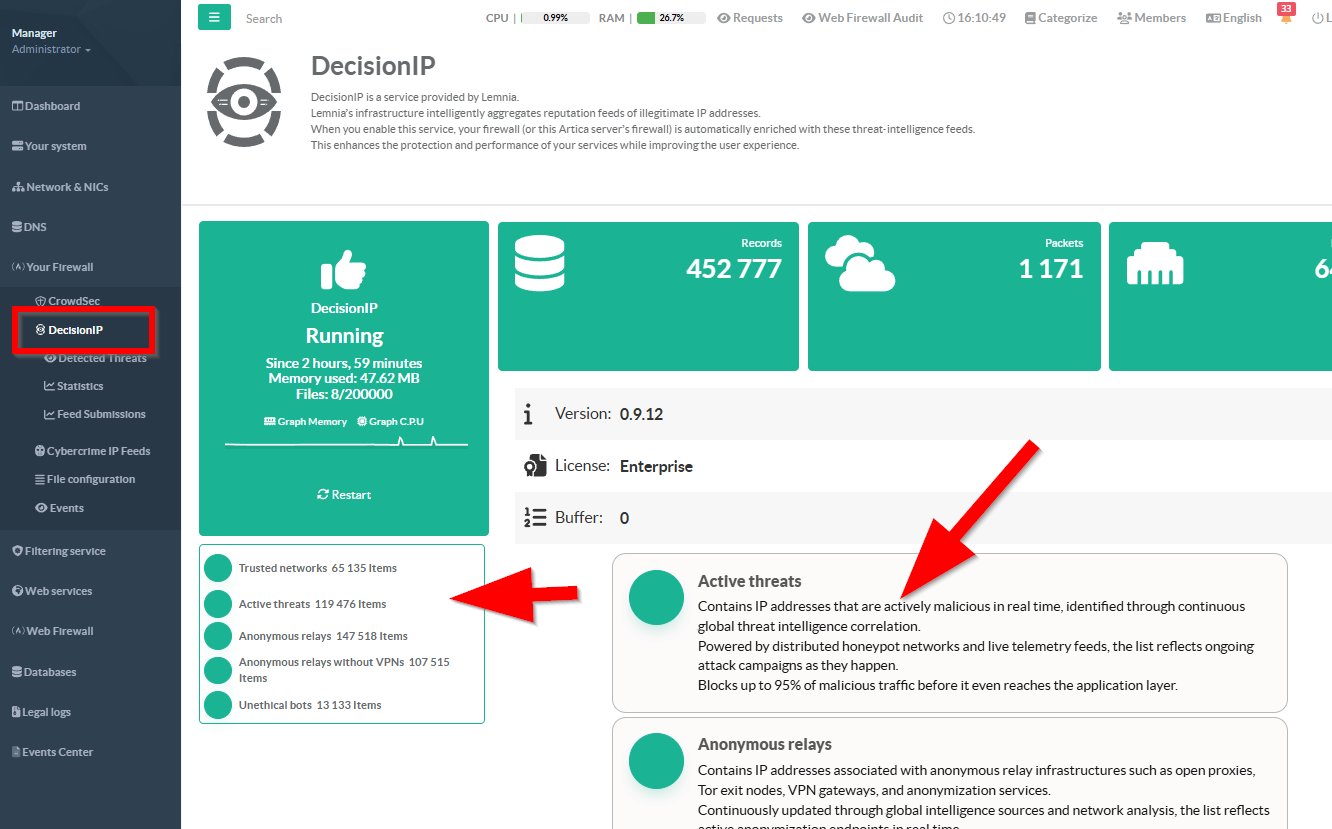1332x829 pixels.
Task: Open Detected Threats submenu item
Action: coord(101,358)
